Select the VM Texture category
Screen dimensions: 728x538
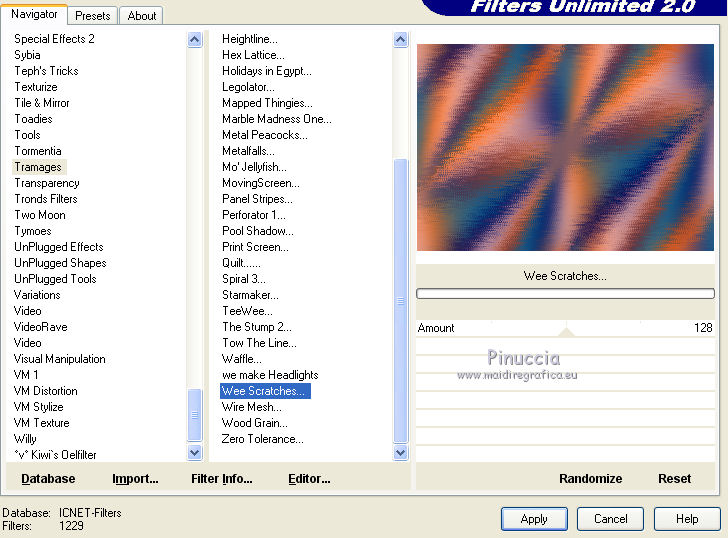(42, 423)
